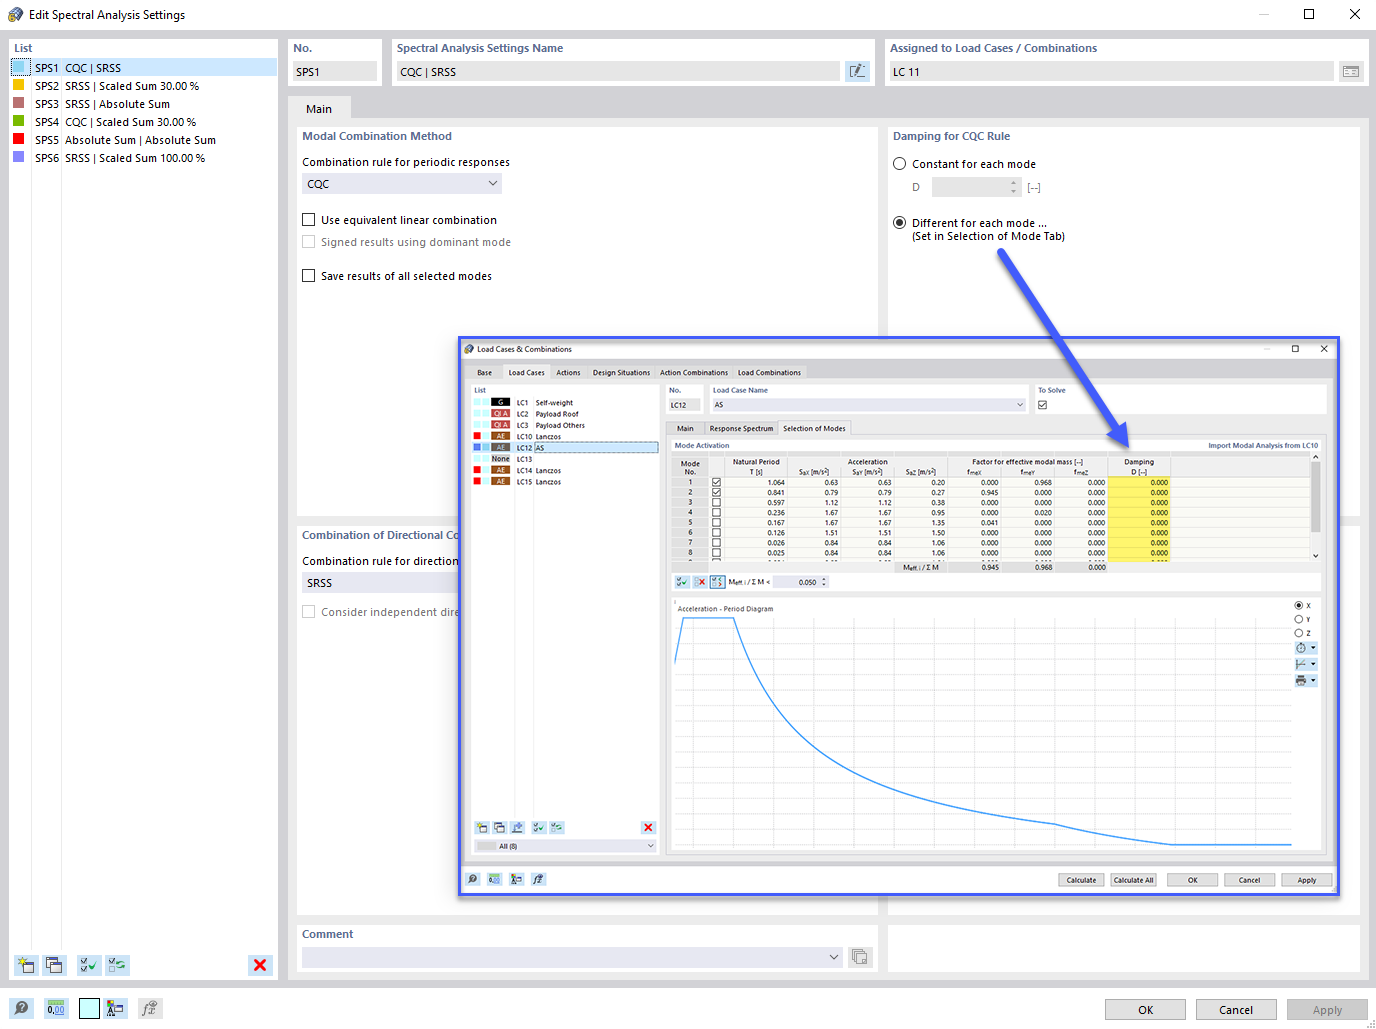This screenshot has height=1029, width=1376.
Task: Create a new spectral analysis setting
Action: [25, 964]
